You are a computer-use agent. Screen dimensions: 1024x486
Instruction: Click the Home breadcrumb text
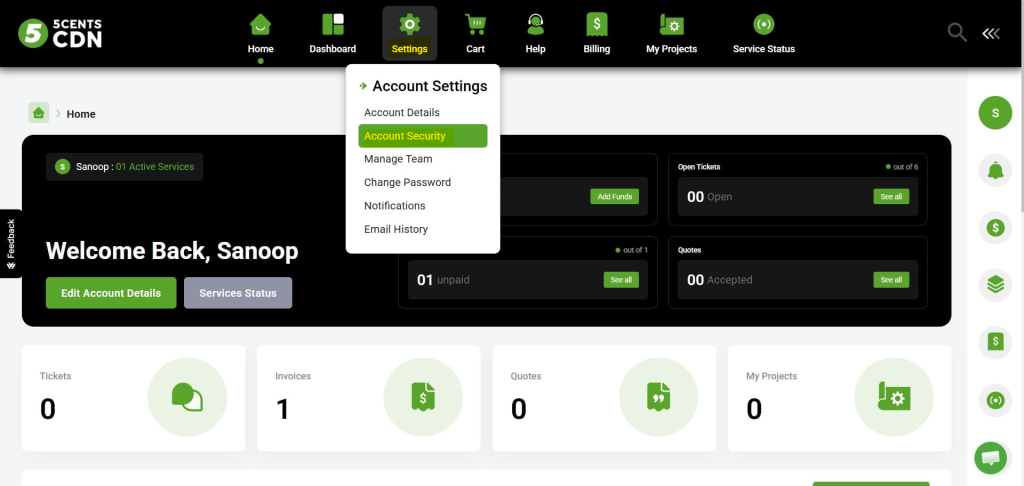[81, 114]
